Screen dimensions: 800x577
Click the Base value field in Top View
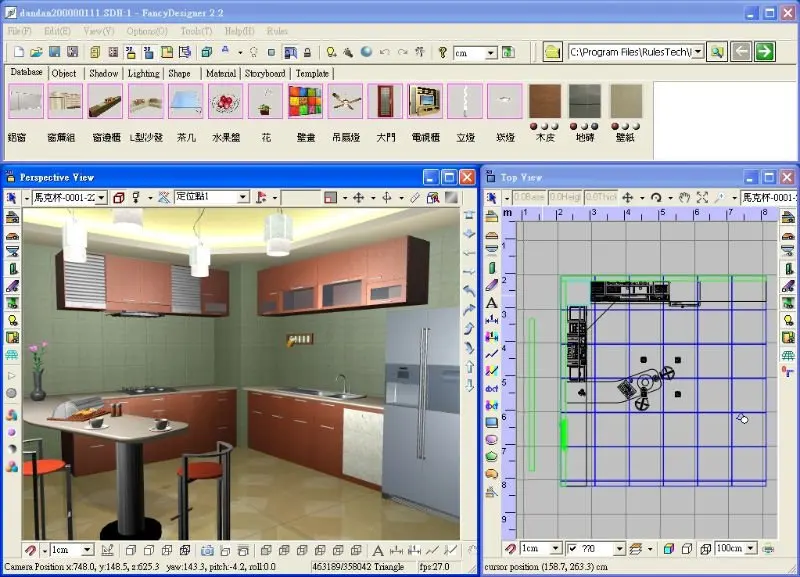(529, 197)
